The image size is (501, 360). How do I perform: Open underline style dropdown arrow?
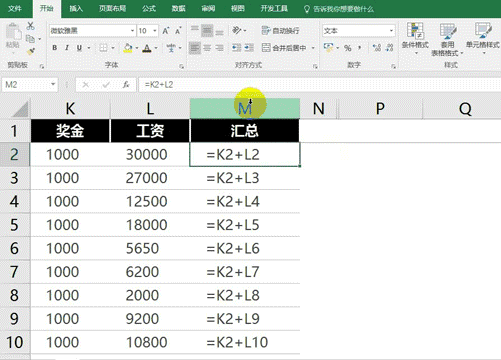pyautogui.click(x=89, y=48)
